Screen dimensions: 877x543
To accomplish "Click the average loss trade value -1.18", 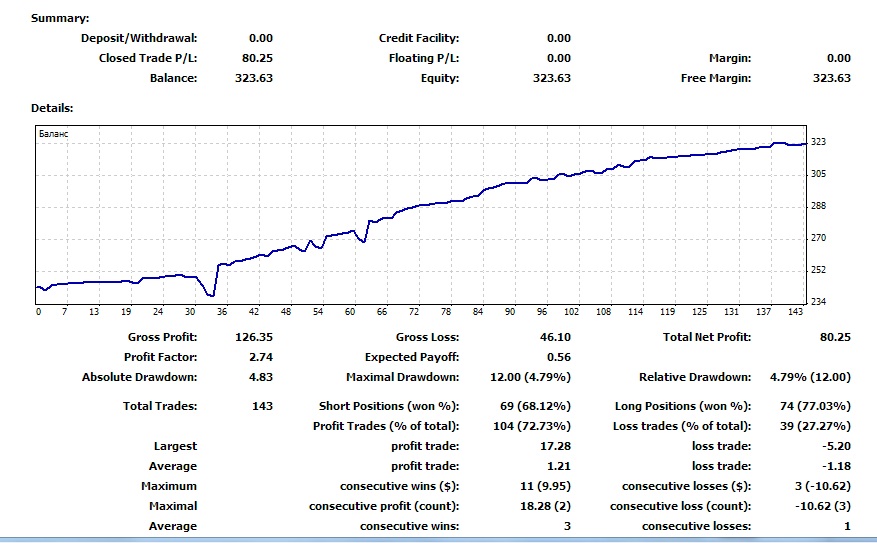I will 837,466.
